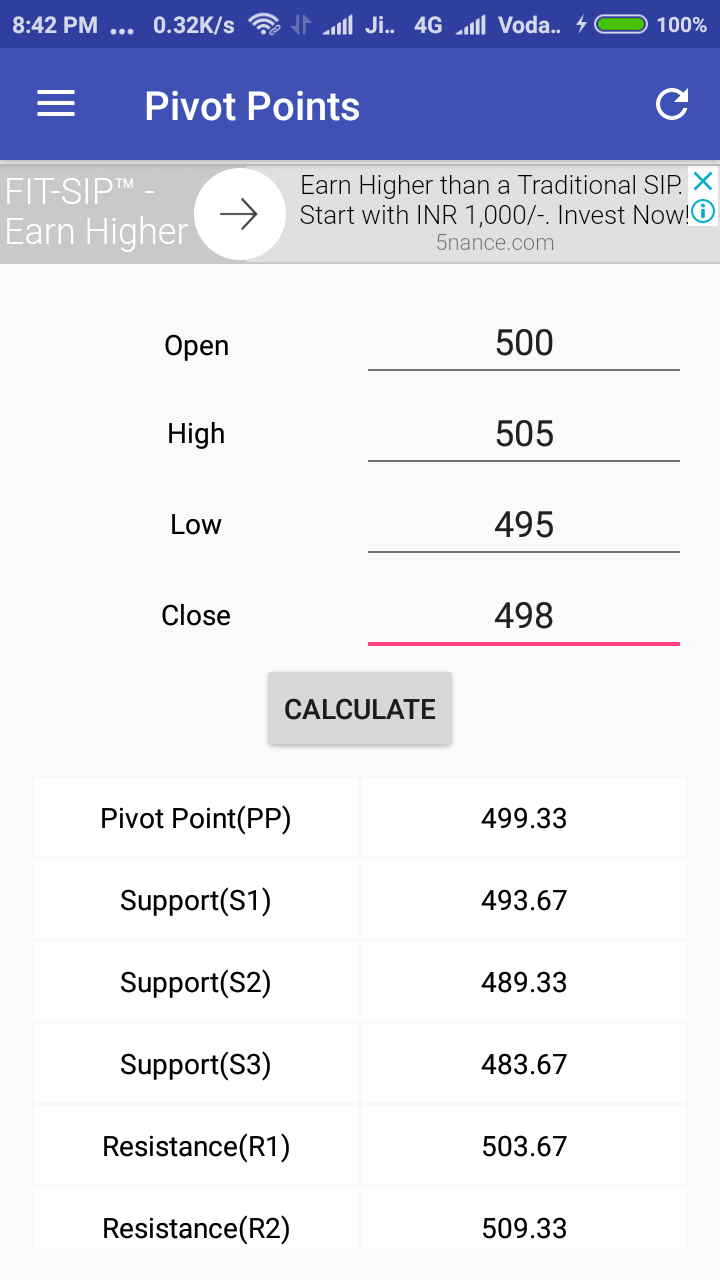Click the High value field
Screen dimensions: 720x1280
point(524,435)
